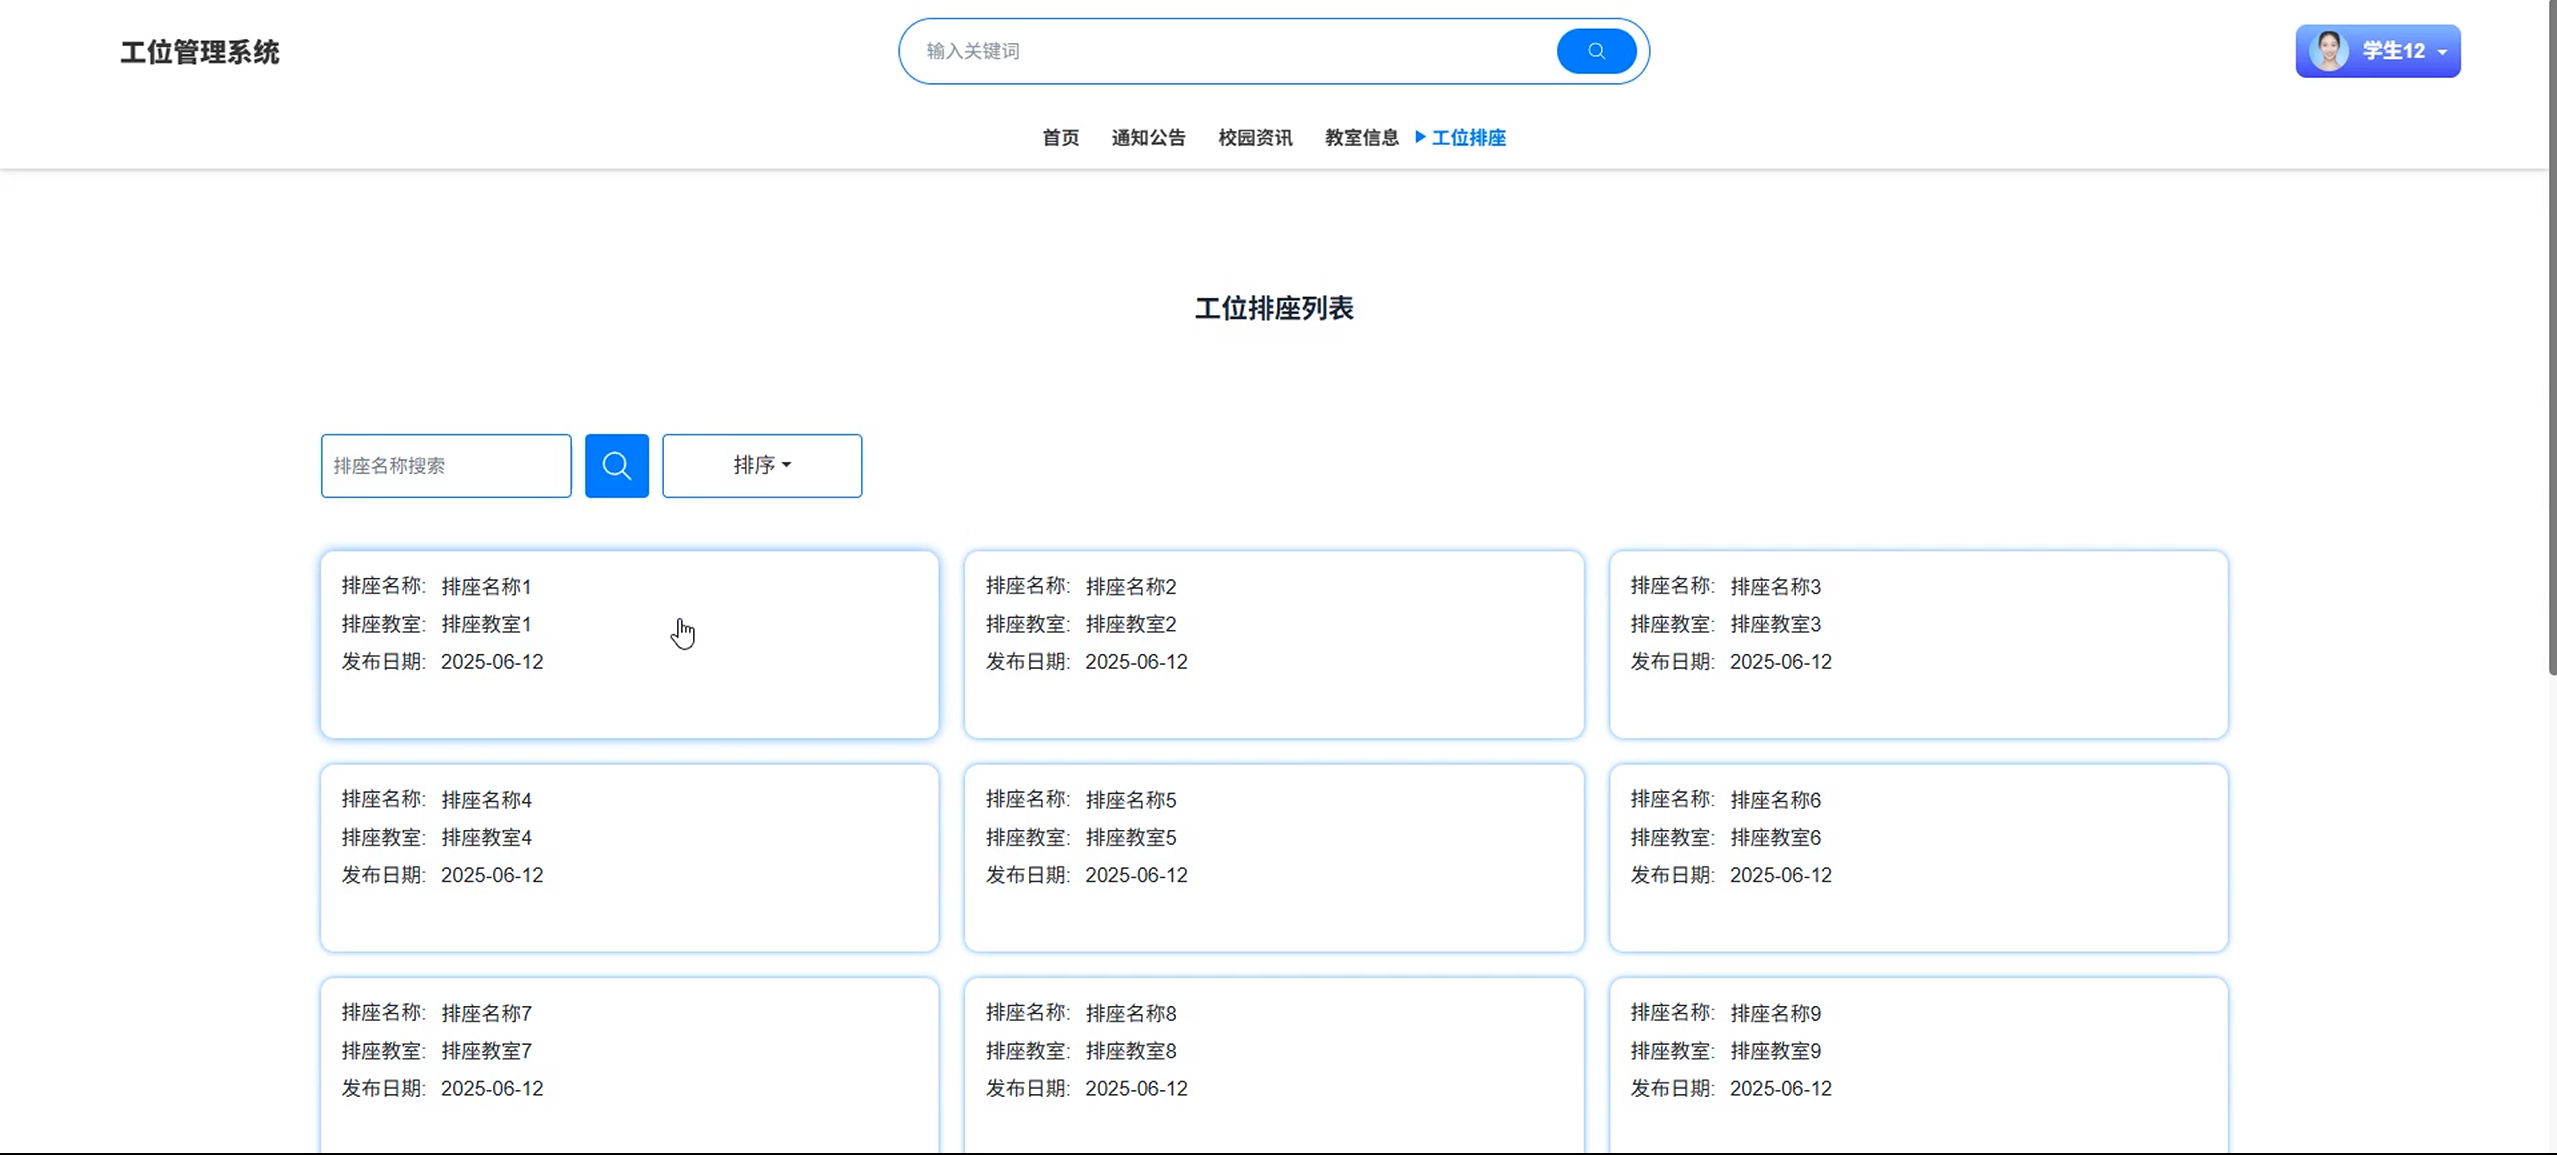Open the card for 排座教室3
The image size is (2557, 1155).
(x=1918, y=644)
